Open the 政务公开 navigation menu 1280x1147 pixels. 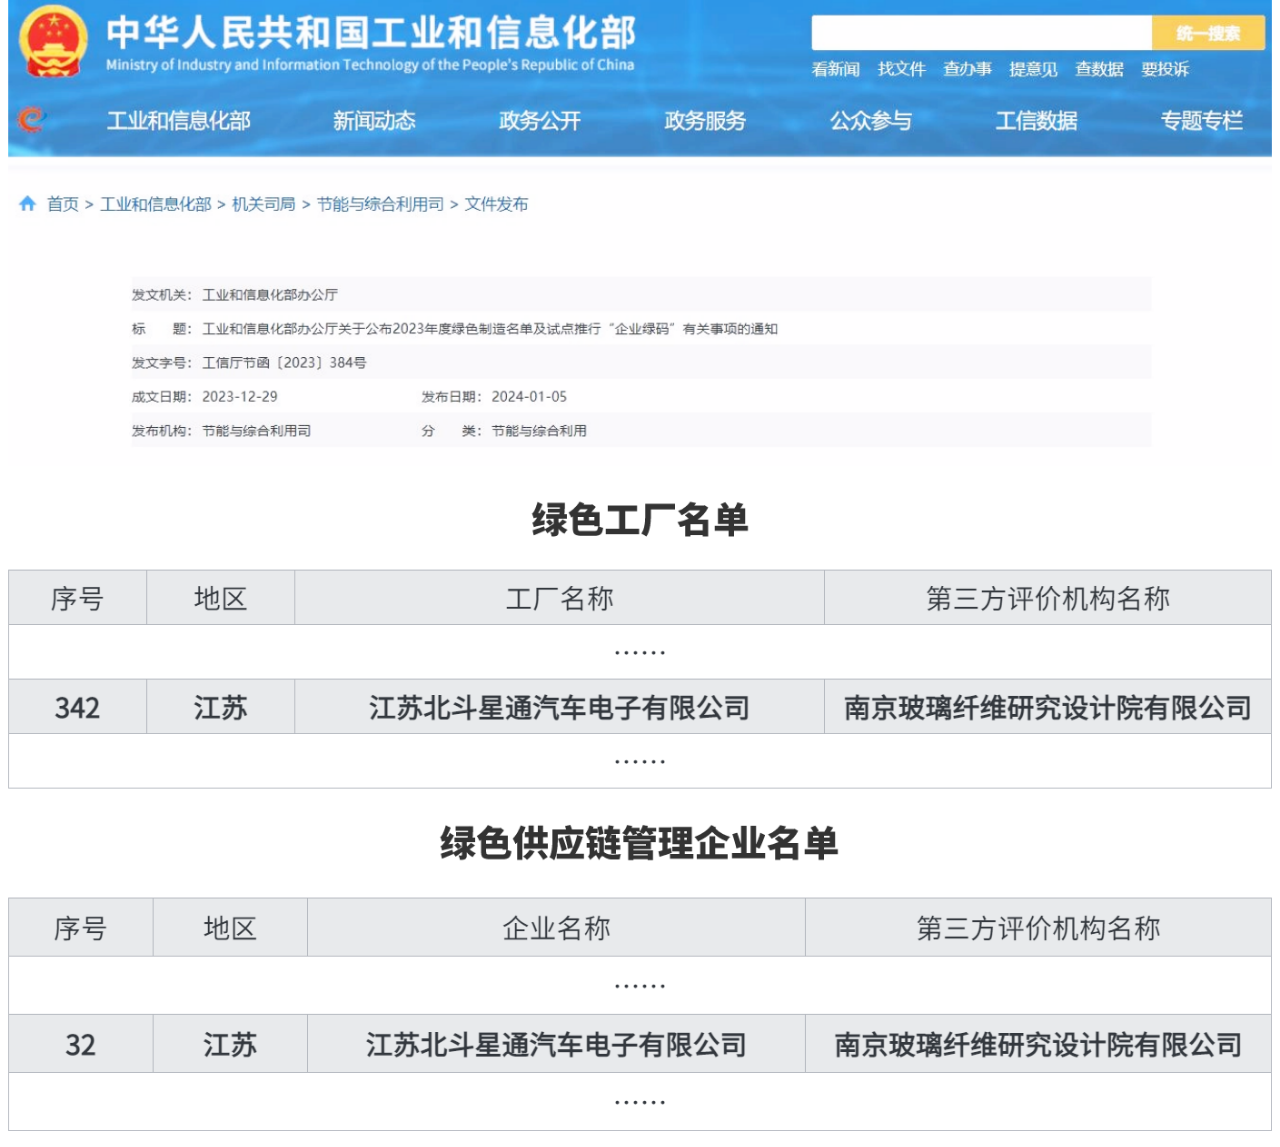539,121
